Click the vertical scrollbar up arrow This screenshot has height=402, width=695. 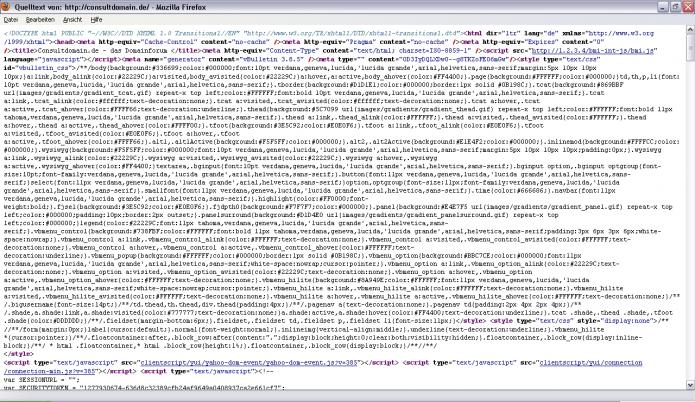coord(690,29)
